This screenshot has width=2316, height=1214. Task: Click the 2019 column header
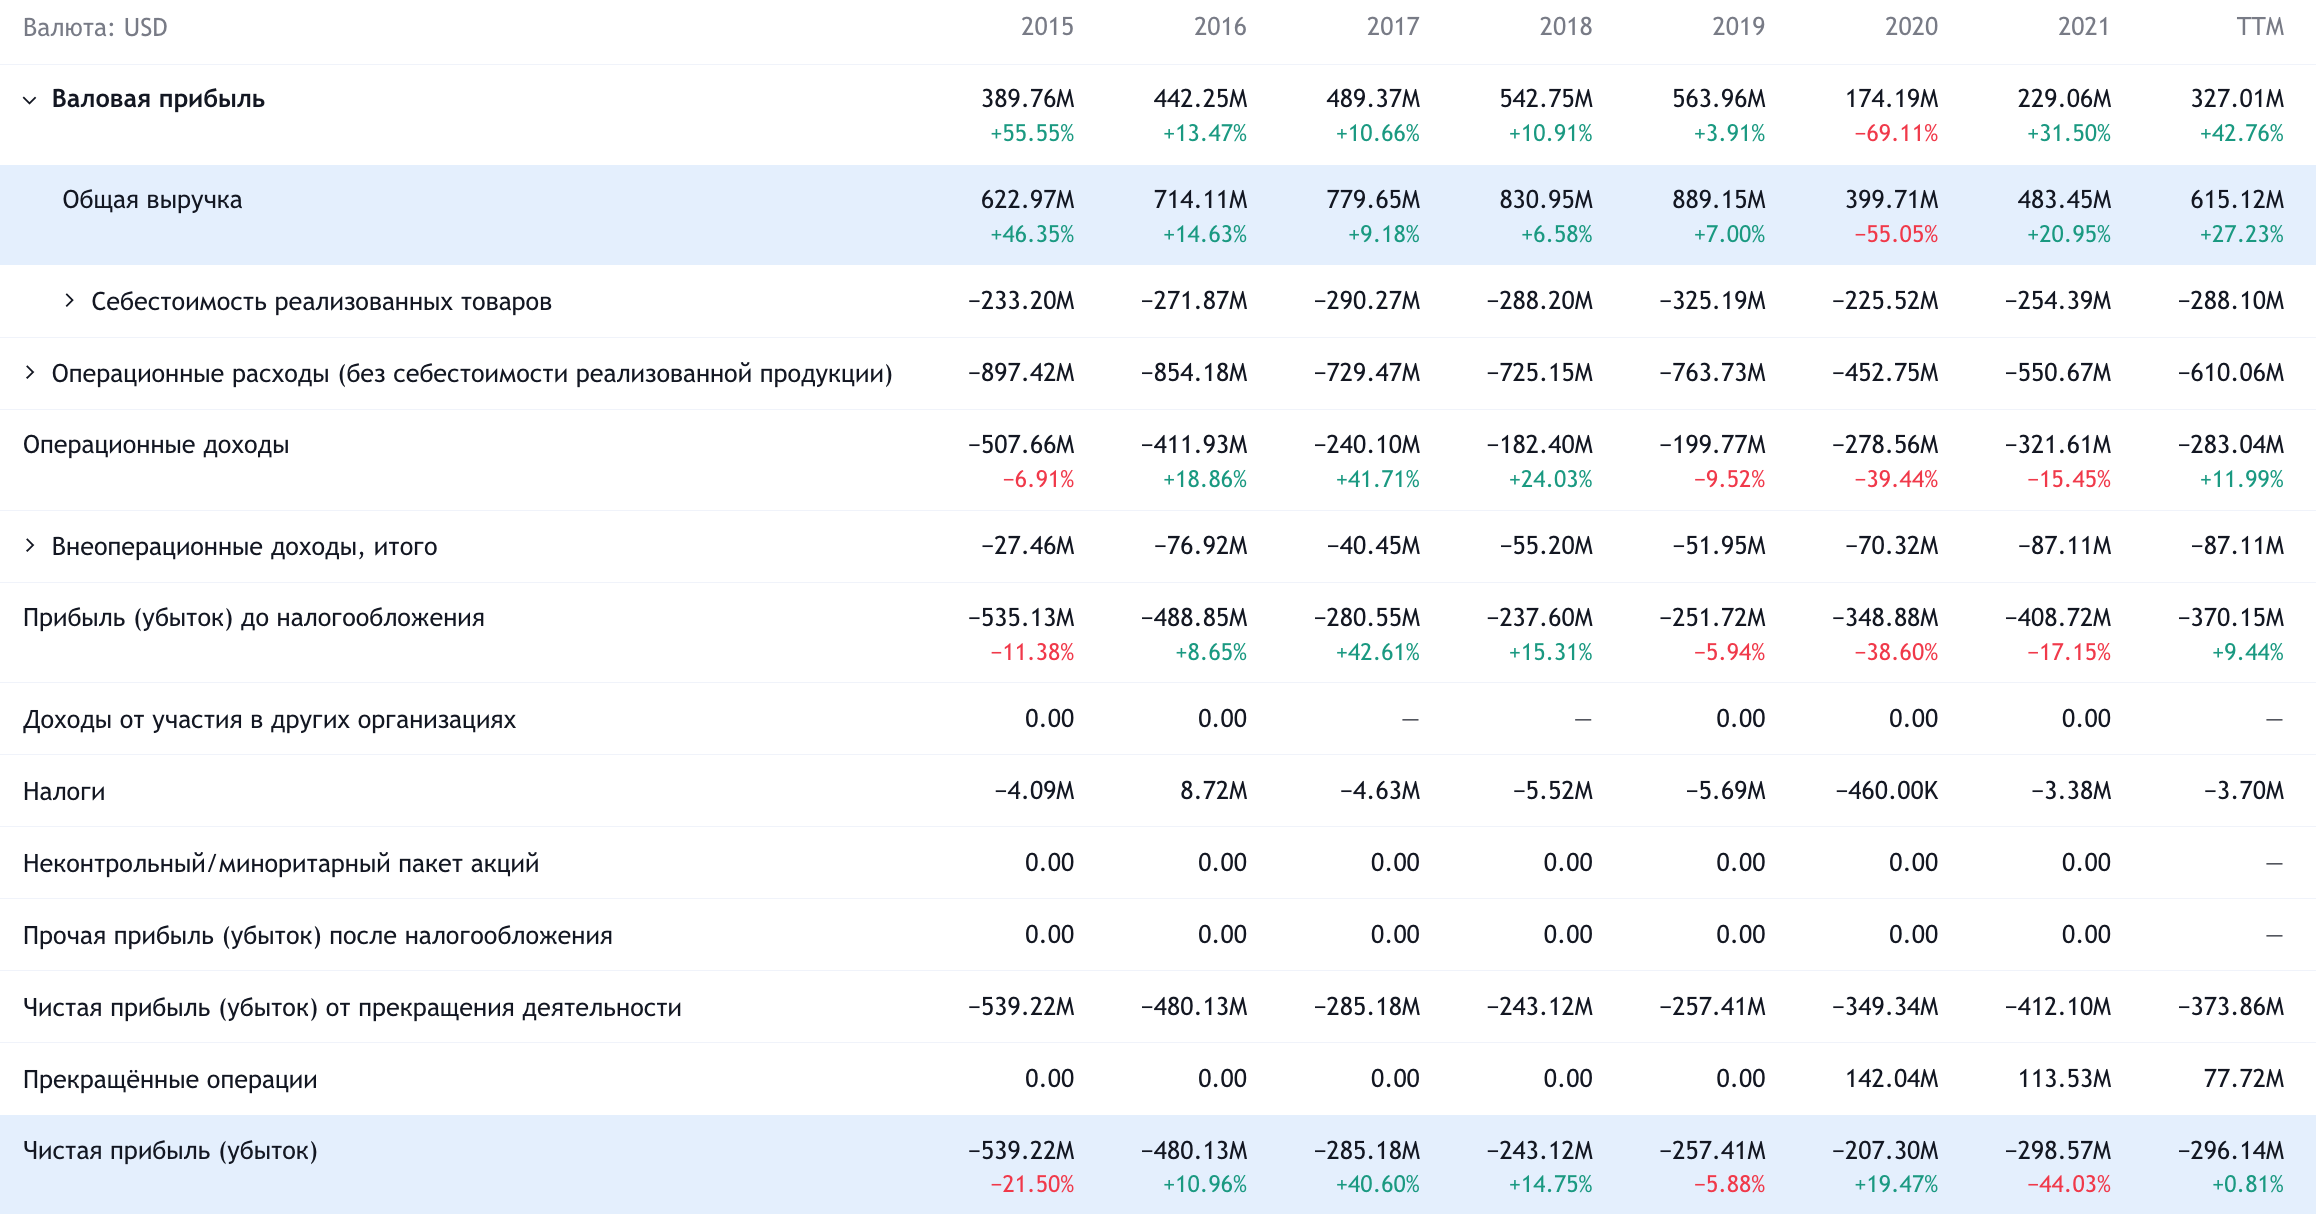click(x=1739, y=27)
